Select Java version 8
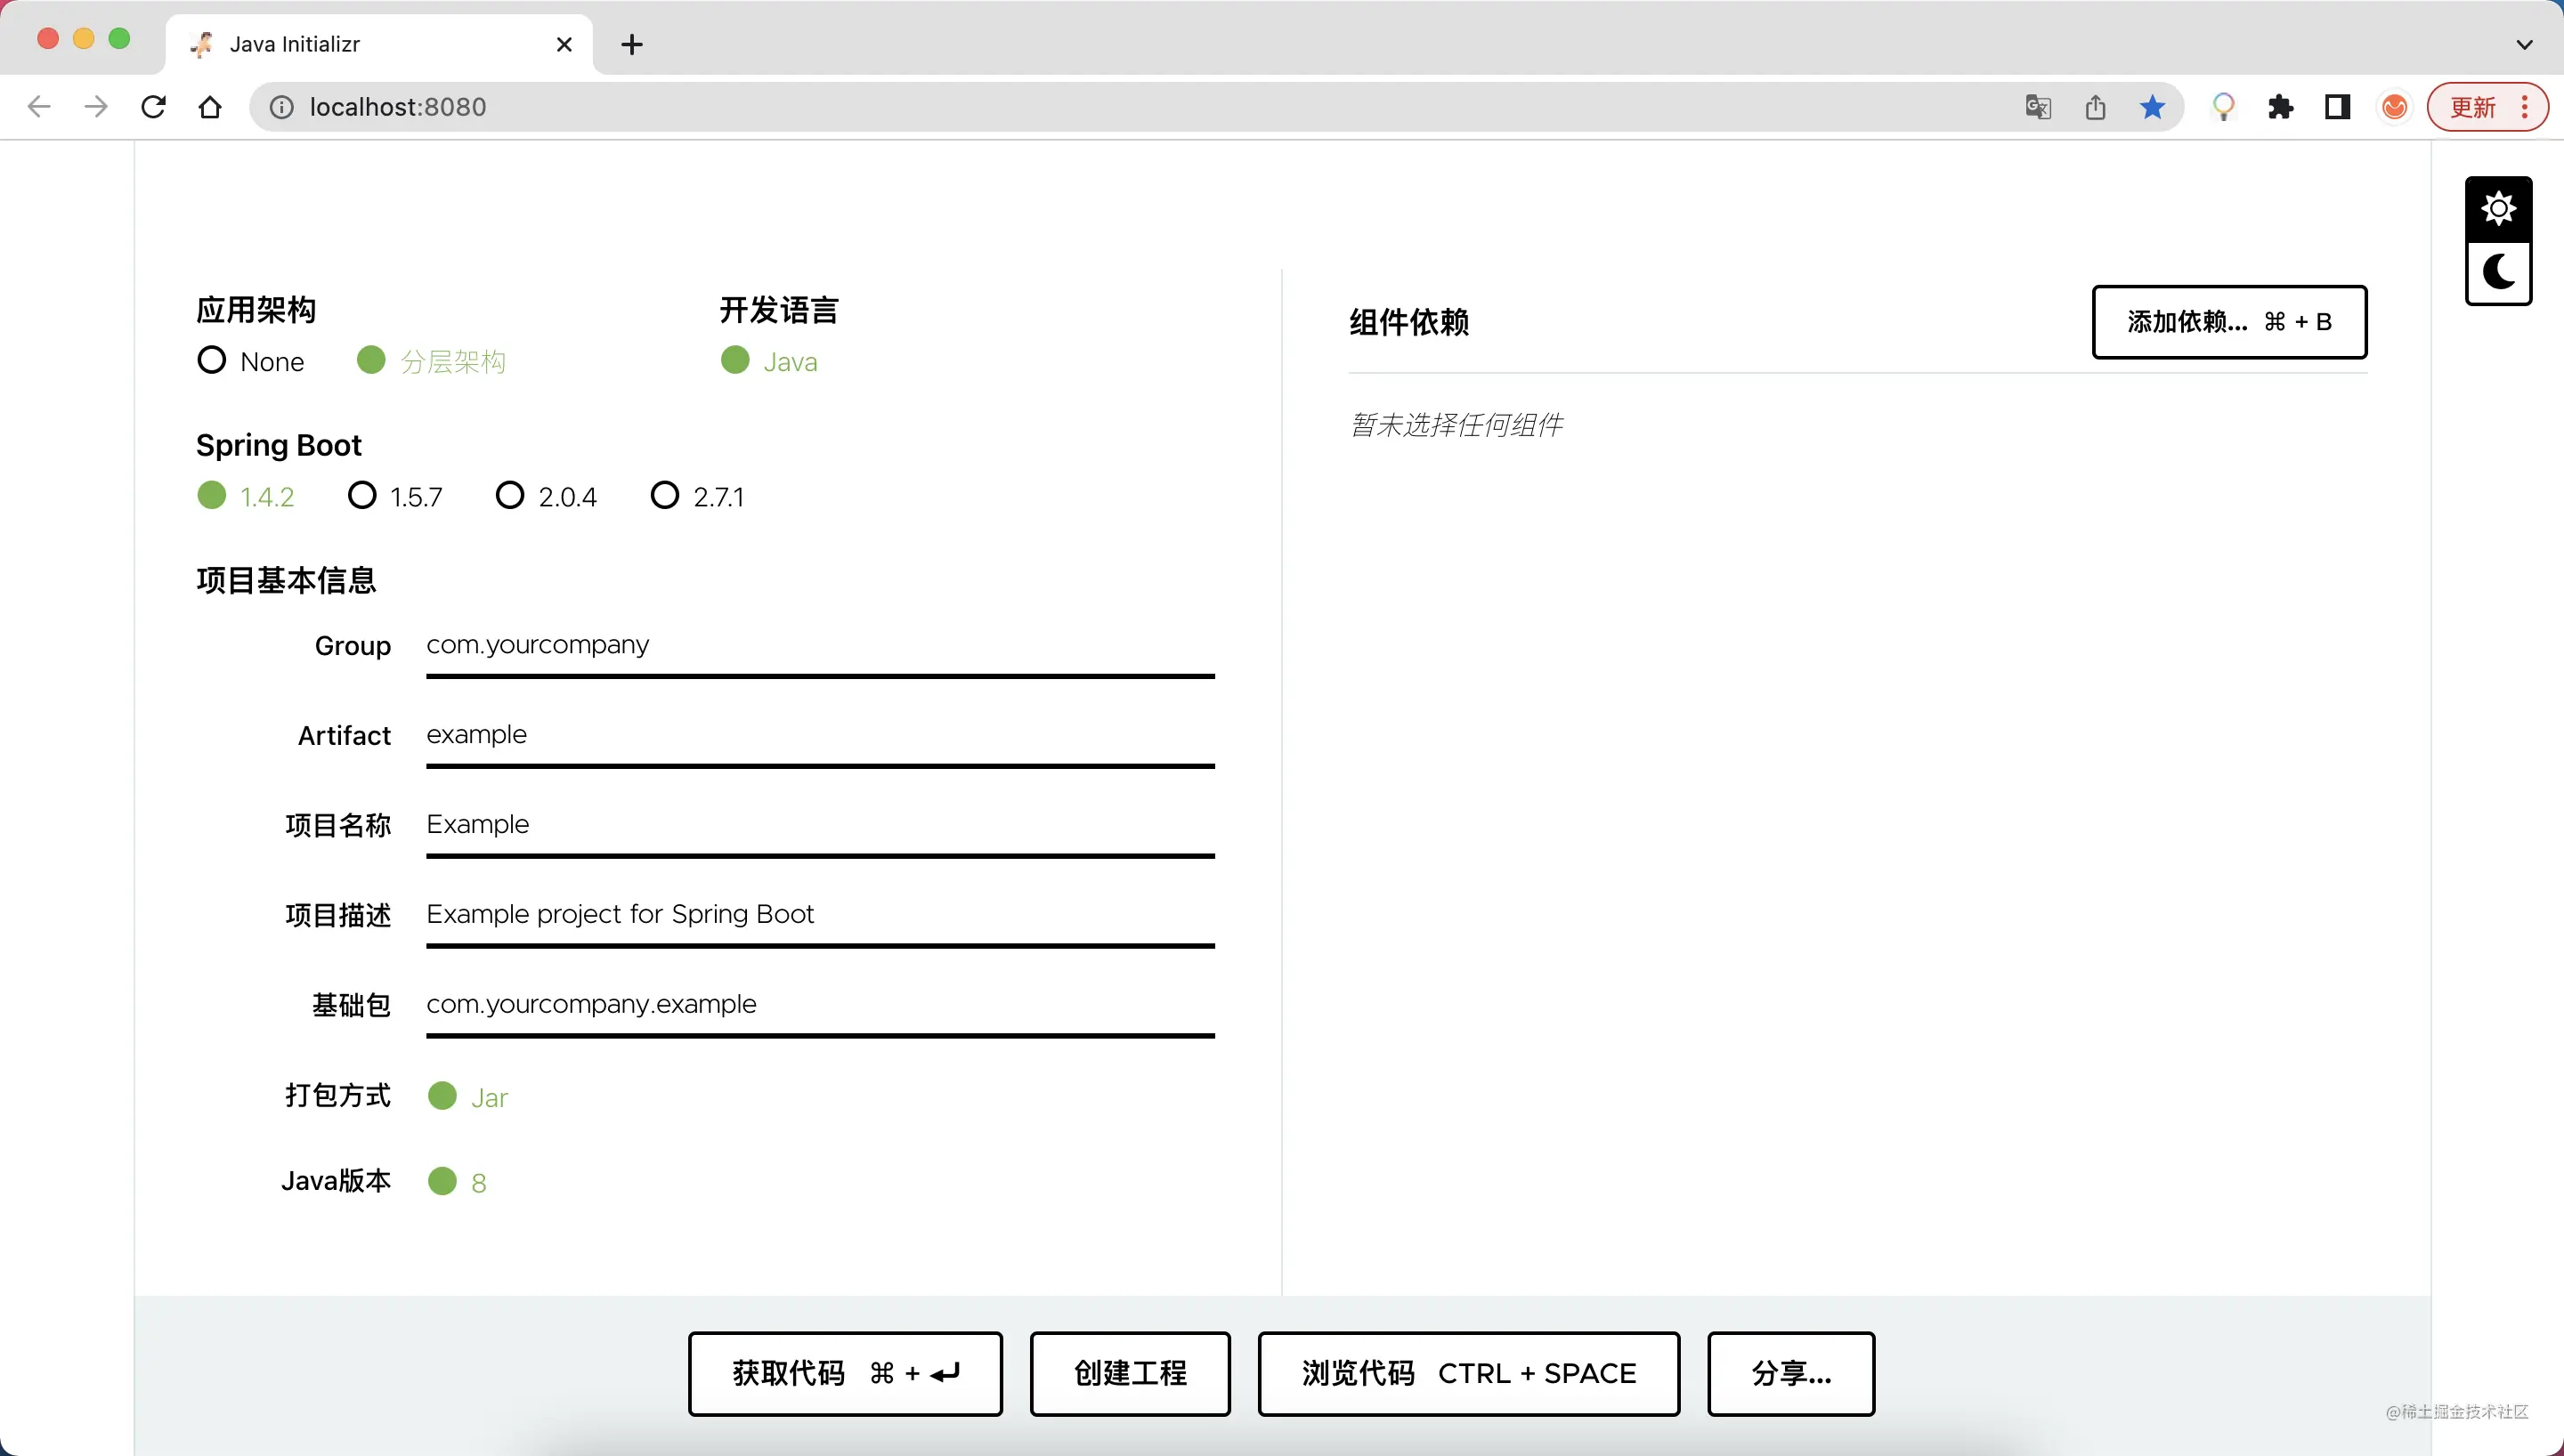This screenshot has width=2564, height=1456. click(457, 1182)
